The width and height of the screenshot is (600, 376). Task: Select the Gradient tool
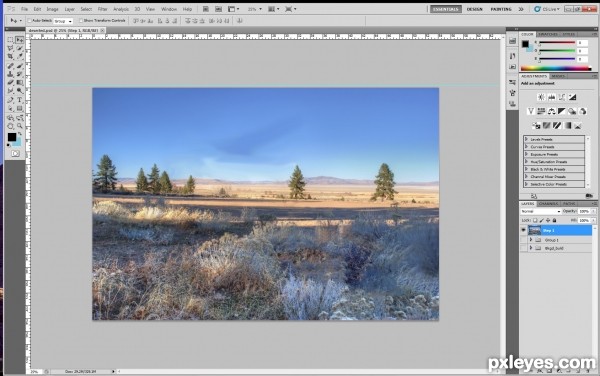[20, 82]
